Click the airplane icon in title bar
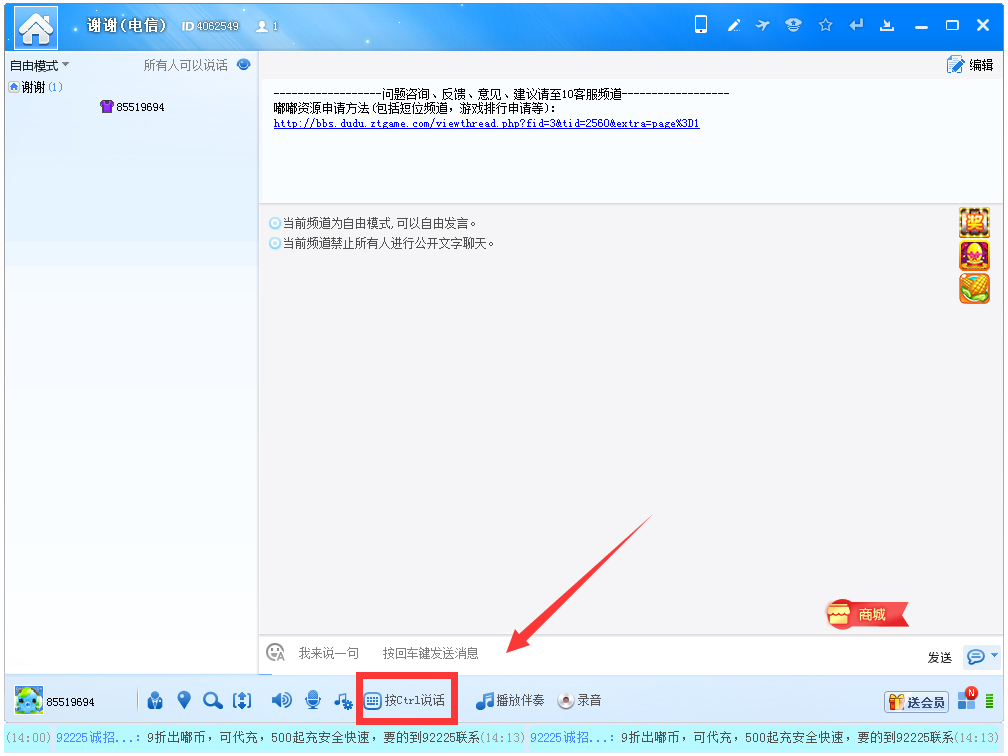This screenshot has height=756, width=1008. [763, 25]
